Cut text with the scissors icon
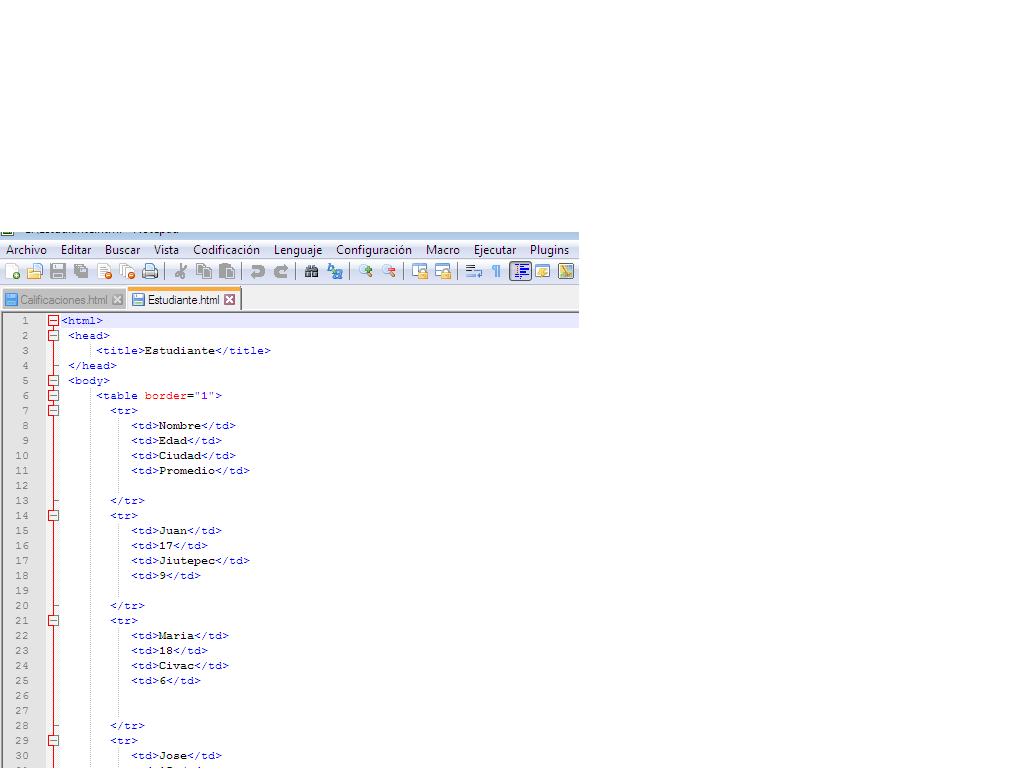This screenshot has width=1024, height=768. tap(181, 271)
